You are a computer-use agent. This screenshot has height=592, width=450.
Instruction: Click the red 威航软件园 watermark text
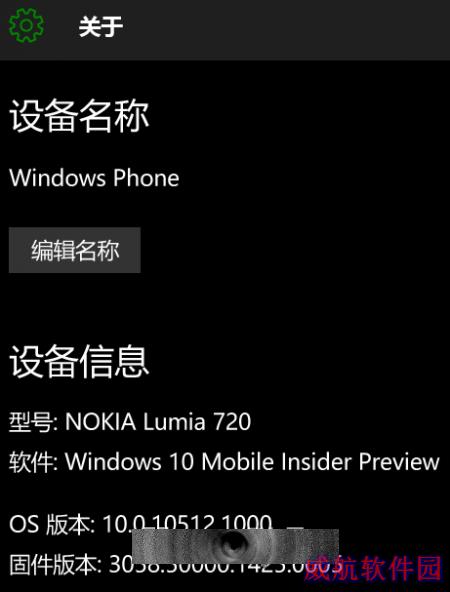(373, 567)
